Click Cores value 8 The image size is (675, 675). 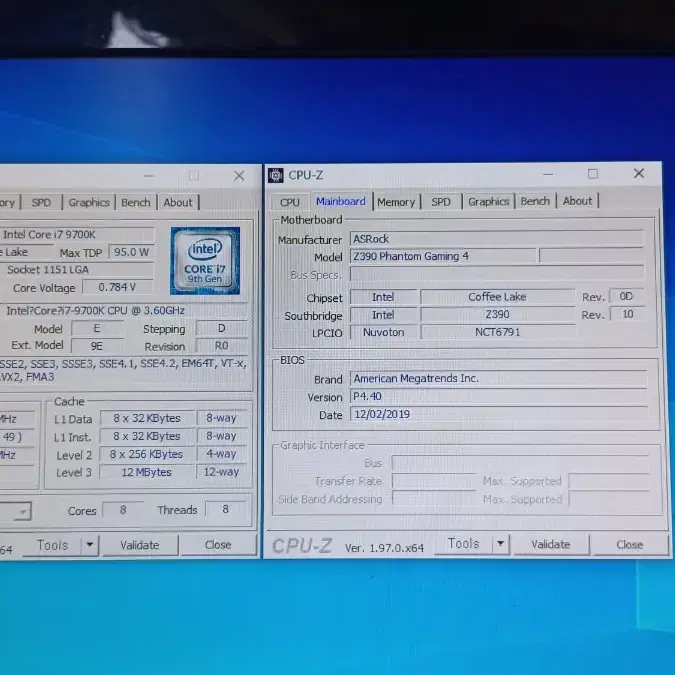[123, 510]
